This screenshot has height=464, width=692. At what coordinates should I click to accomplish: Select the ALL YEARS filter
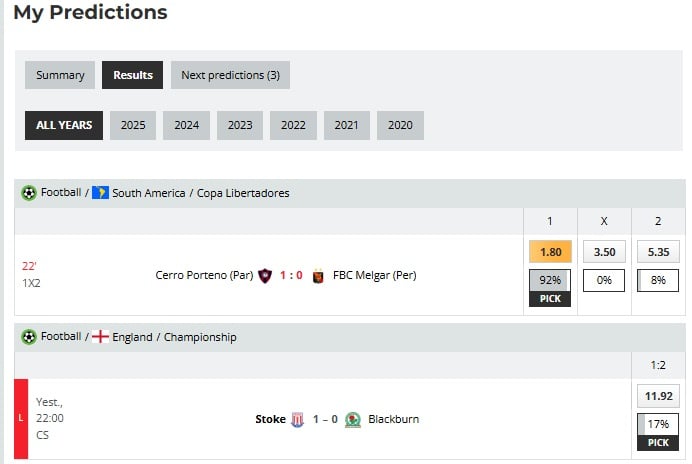point(64,125)
